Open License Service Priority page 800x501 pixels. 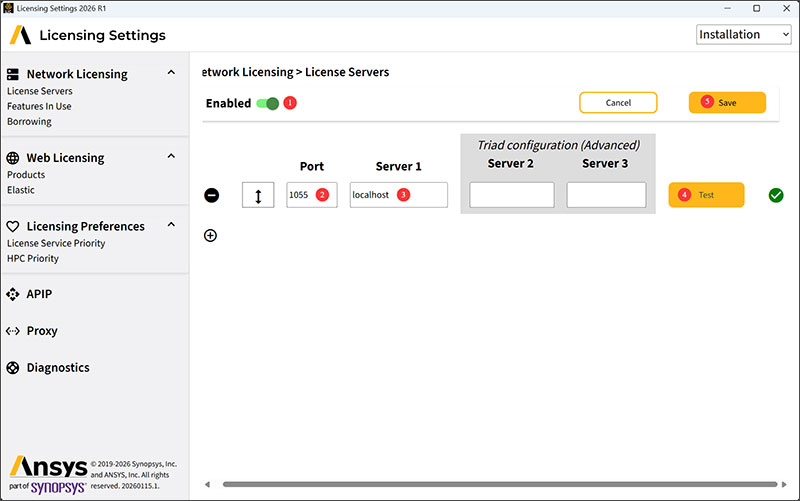pos(56,243)
